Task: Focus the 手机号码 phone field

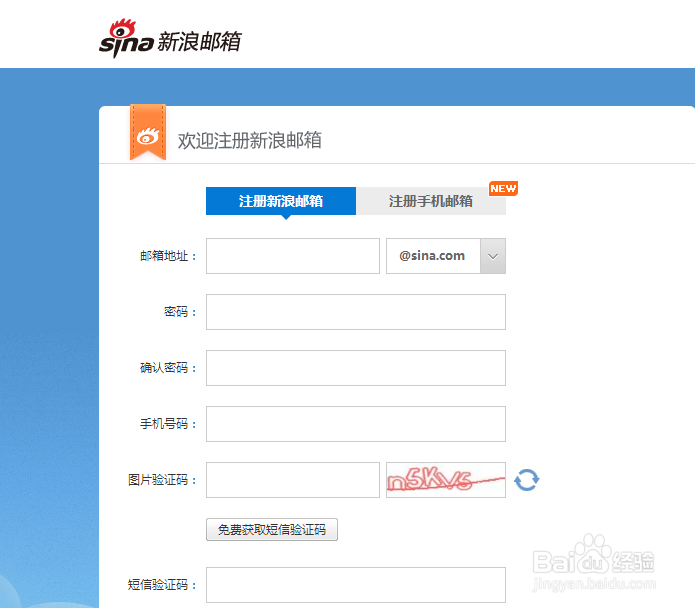Action: pos(356,424)
